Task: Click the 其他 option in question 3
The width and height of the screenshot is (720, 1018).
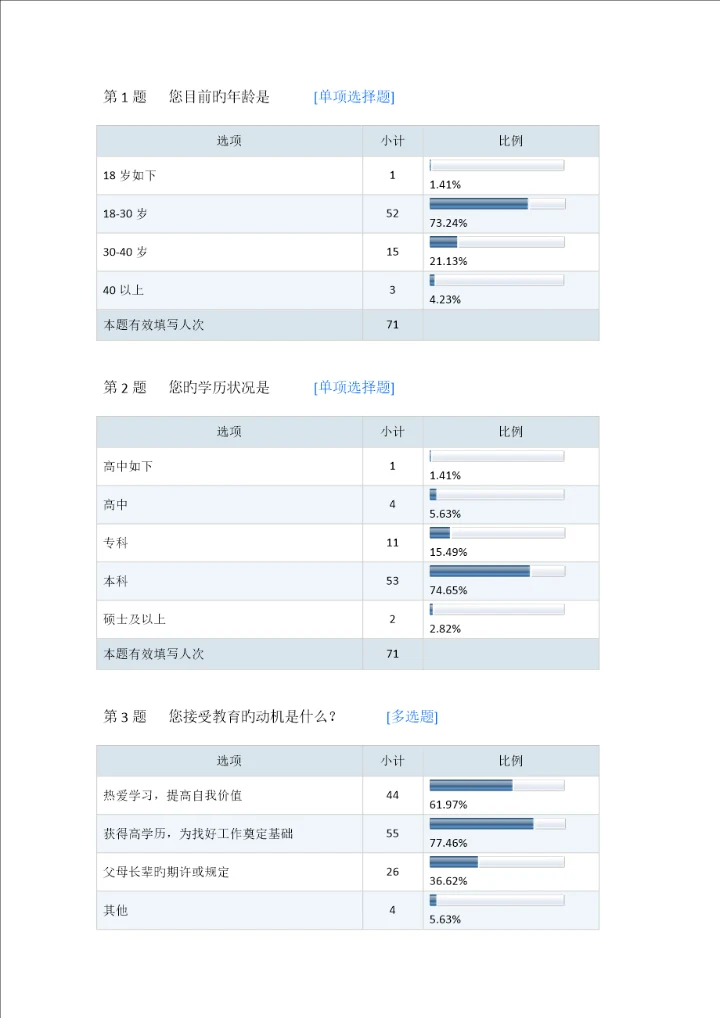Action: (x=116, y=911)
